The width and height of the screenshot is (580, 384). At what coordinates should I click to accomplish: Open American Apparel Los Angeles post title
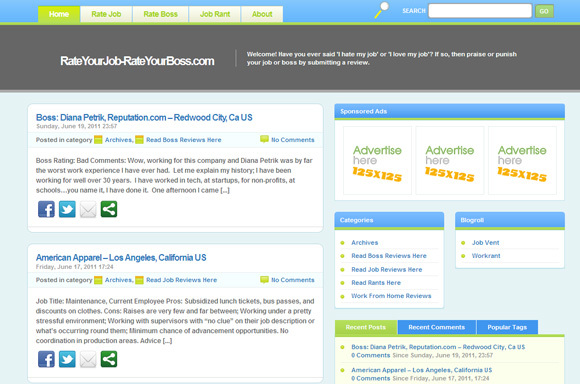click(x=121, y=257)
